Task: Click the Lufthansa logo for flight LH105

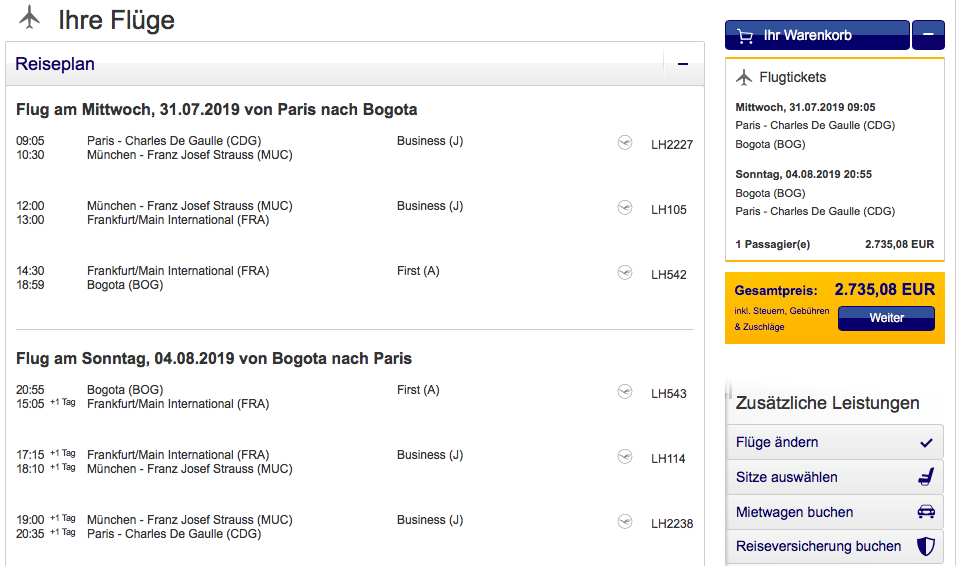Action: point(625,208)
